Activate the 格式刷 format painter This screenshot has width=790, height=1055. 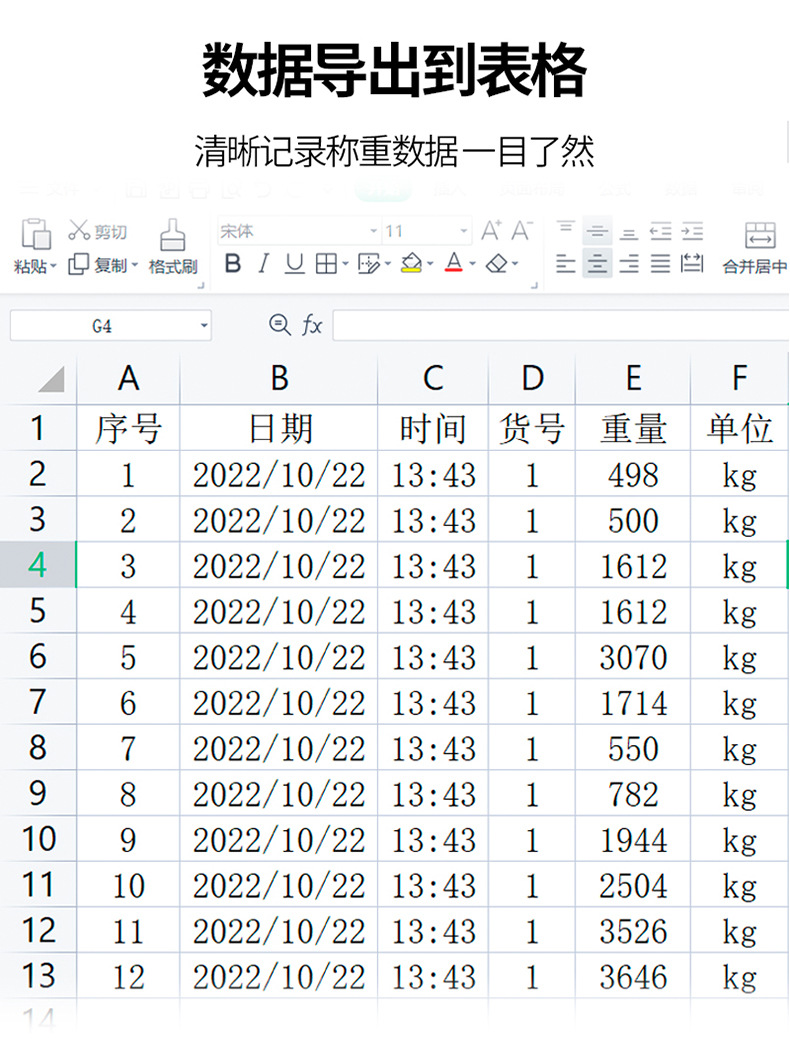pyautogui.click(x=173, y=246)
